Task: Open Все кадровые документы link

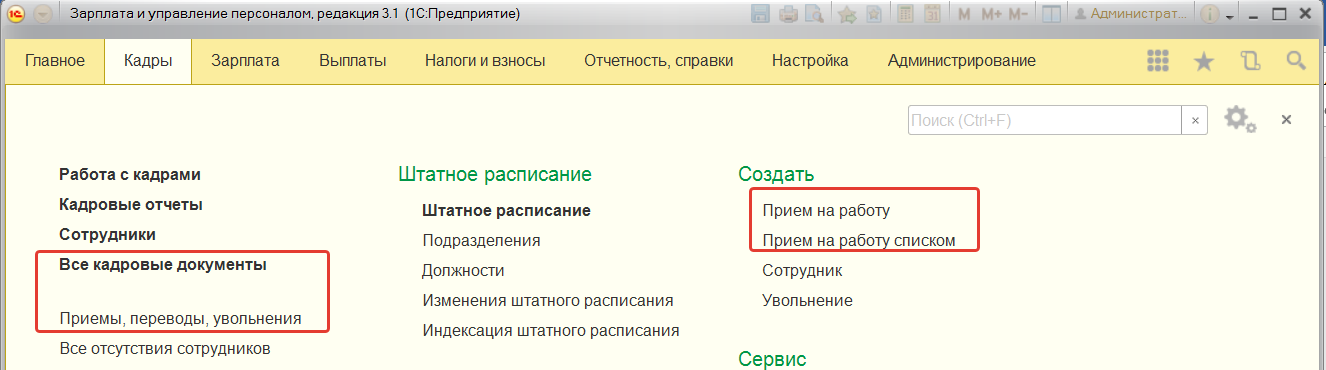Action: coord(163,265)
